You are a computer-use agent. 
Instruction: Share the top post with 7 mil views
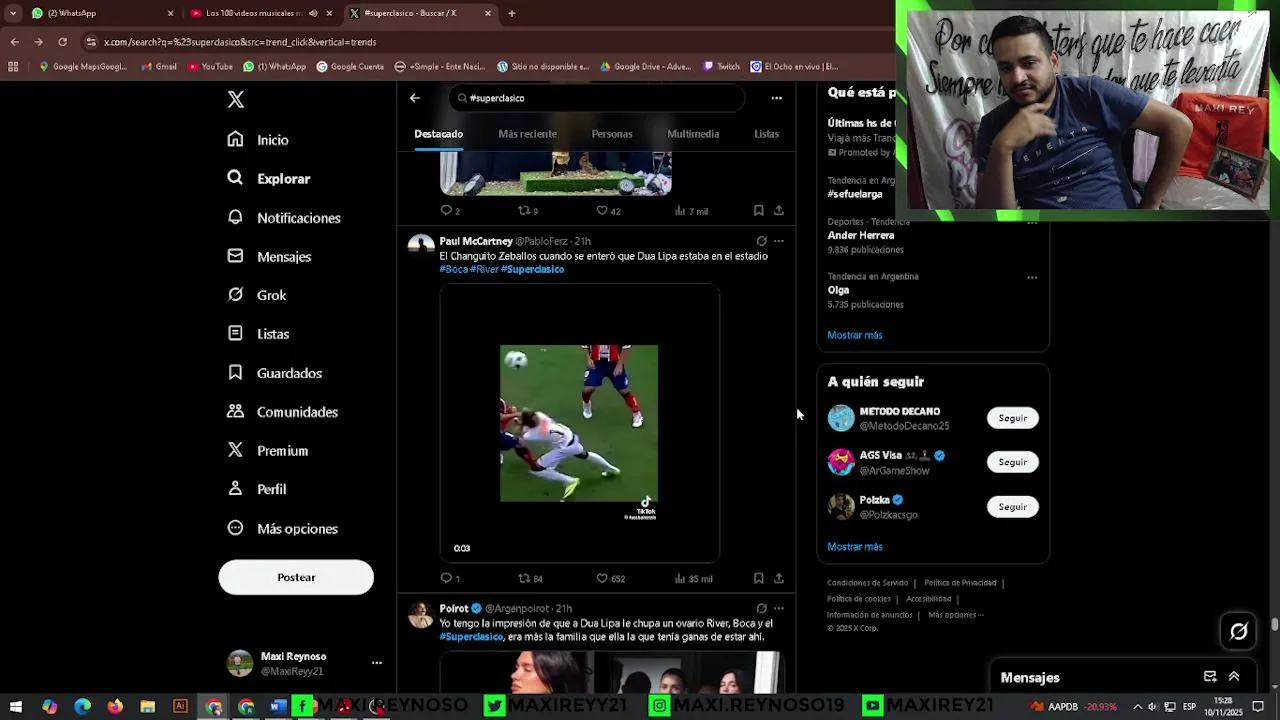(779, 211)
